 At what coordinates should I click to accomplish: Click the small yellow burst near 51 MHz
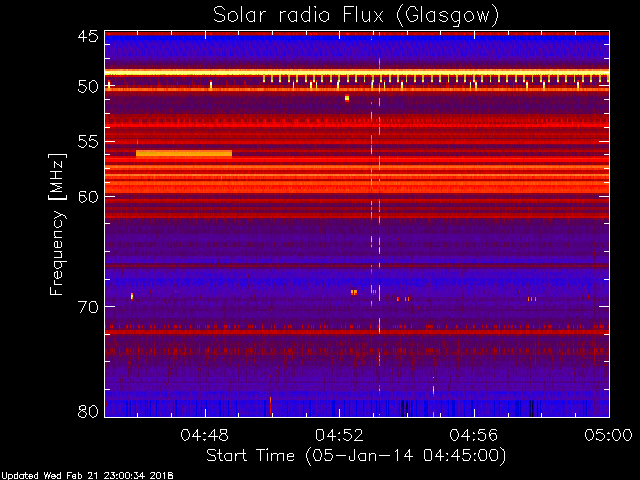coord(347,98)
